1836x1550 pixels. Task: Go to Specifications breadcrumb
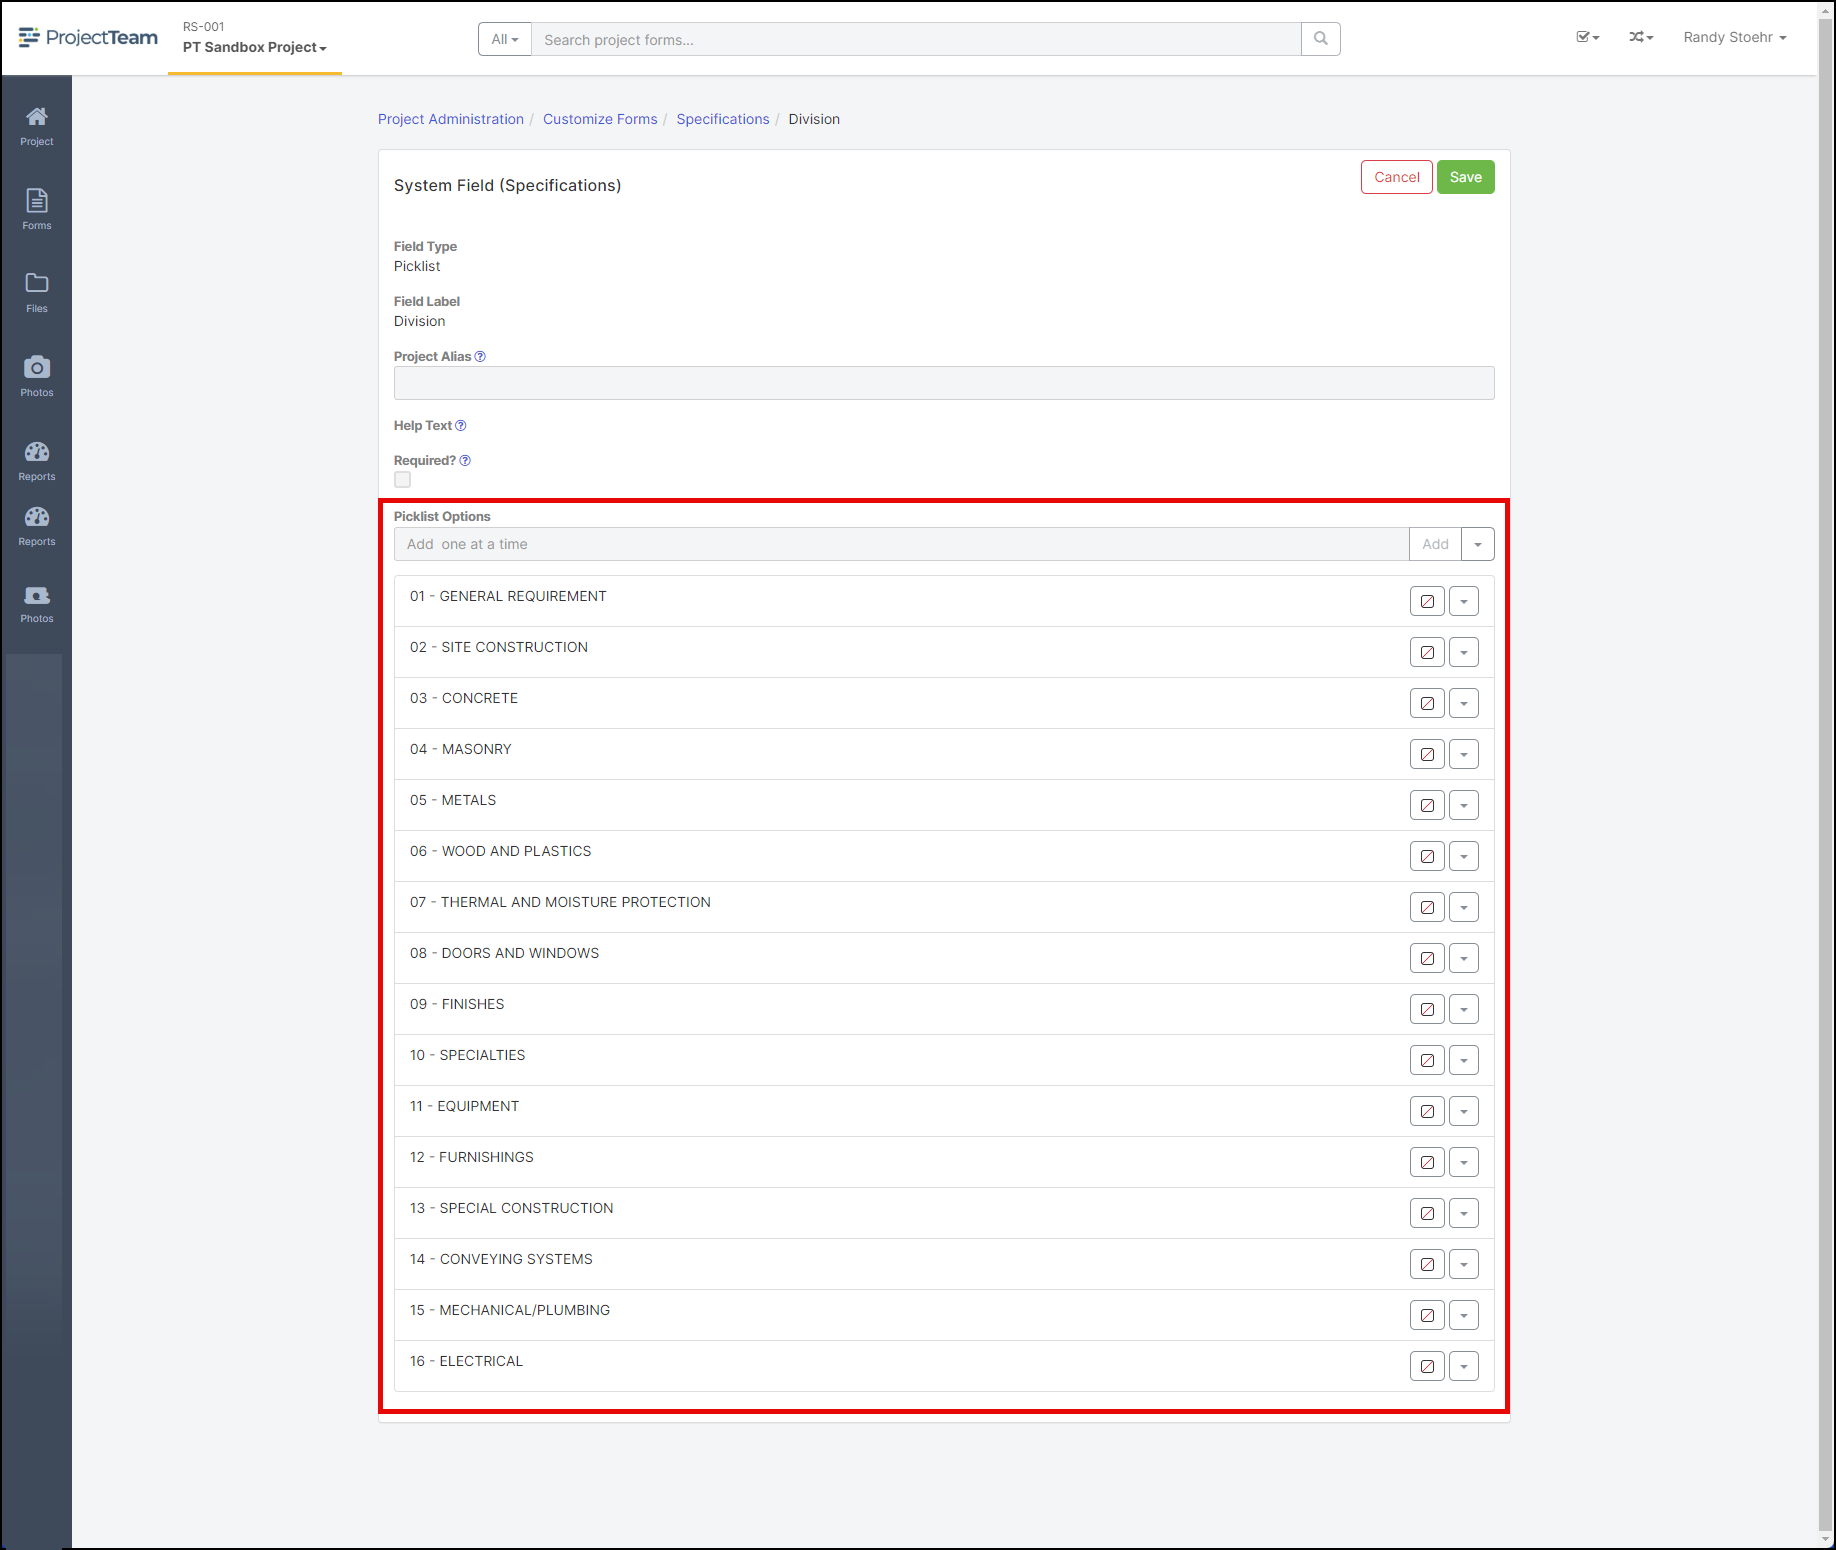(x=723, y=119)
